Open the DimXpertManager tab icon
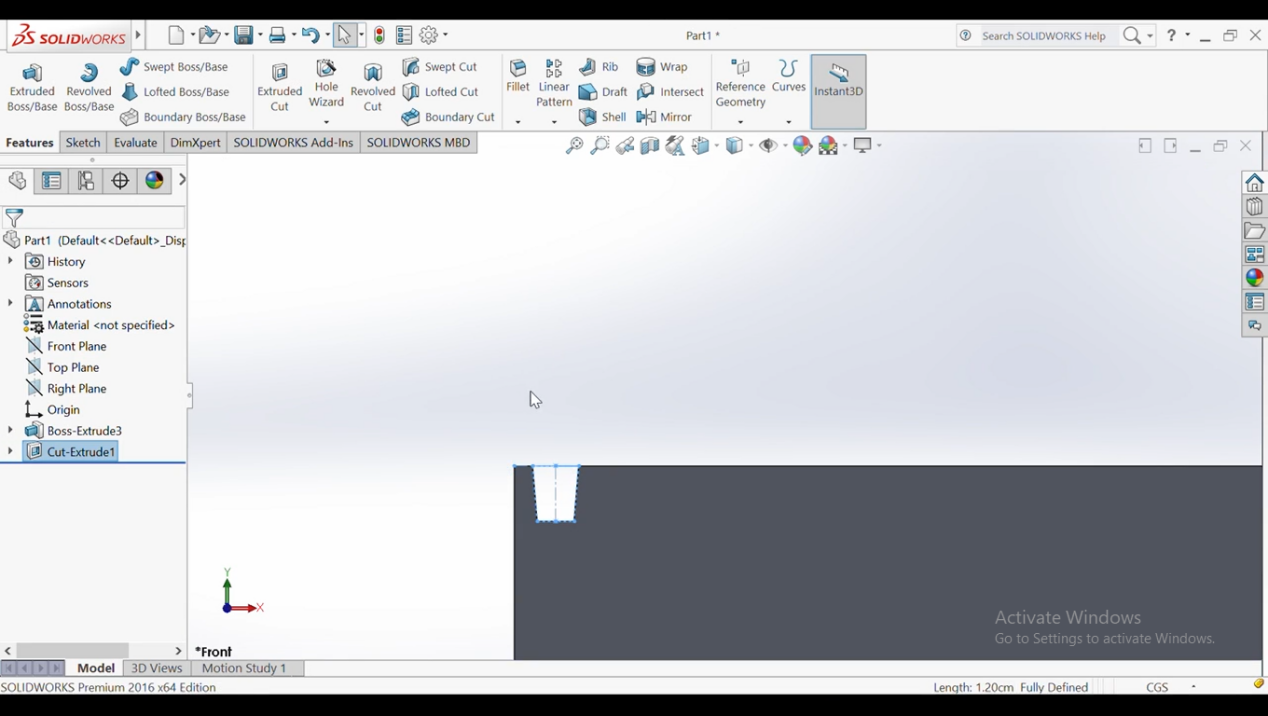Viewport: 1268px width, 716px height. [x=120, y=181]
